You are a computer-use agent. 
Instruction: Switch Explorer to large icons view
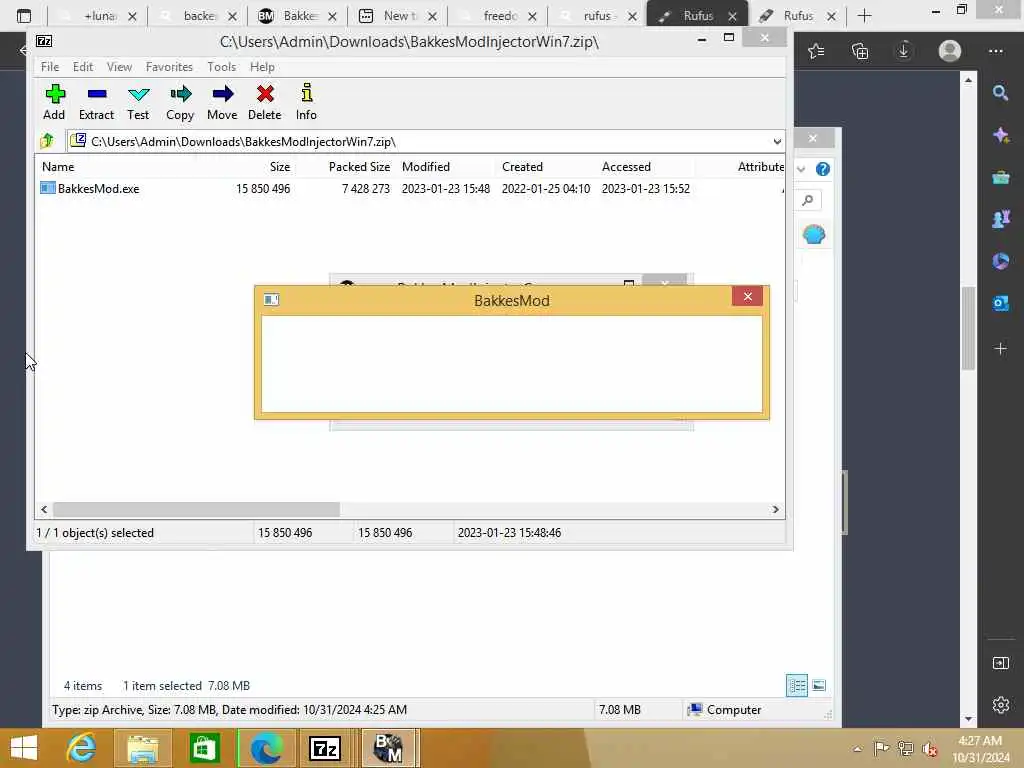(819, 686)
